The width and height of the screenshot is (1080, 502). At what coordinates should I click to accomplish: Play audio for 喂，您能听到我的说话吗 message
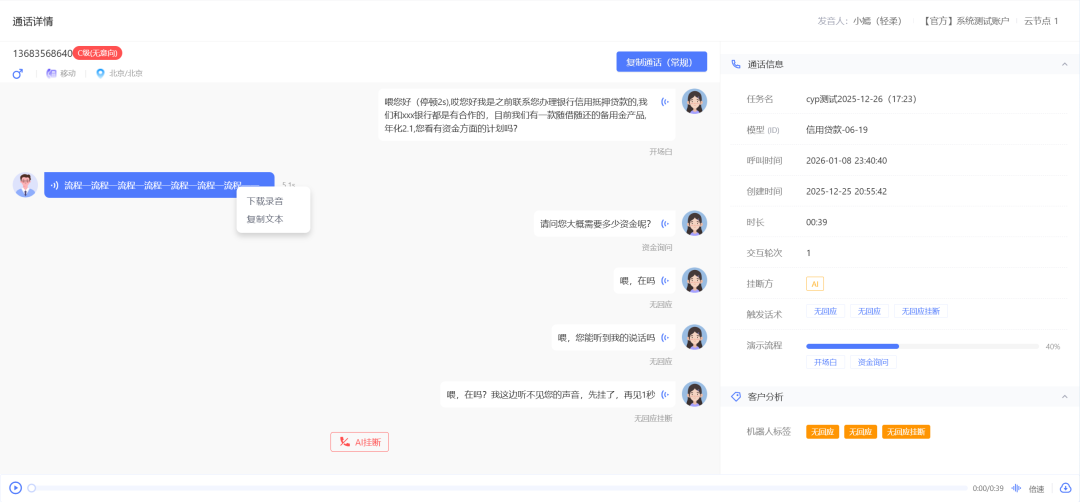pos(665,338)
